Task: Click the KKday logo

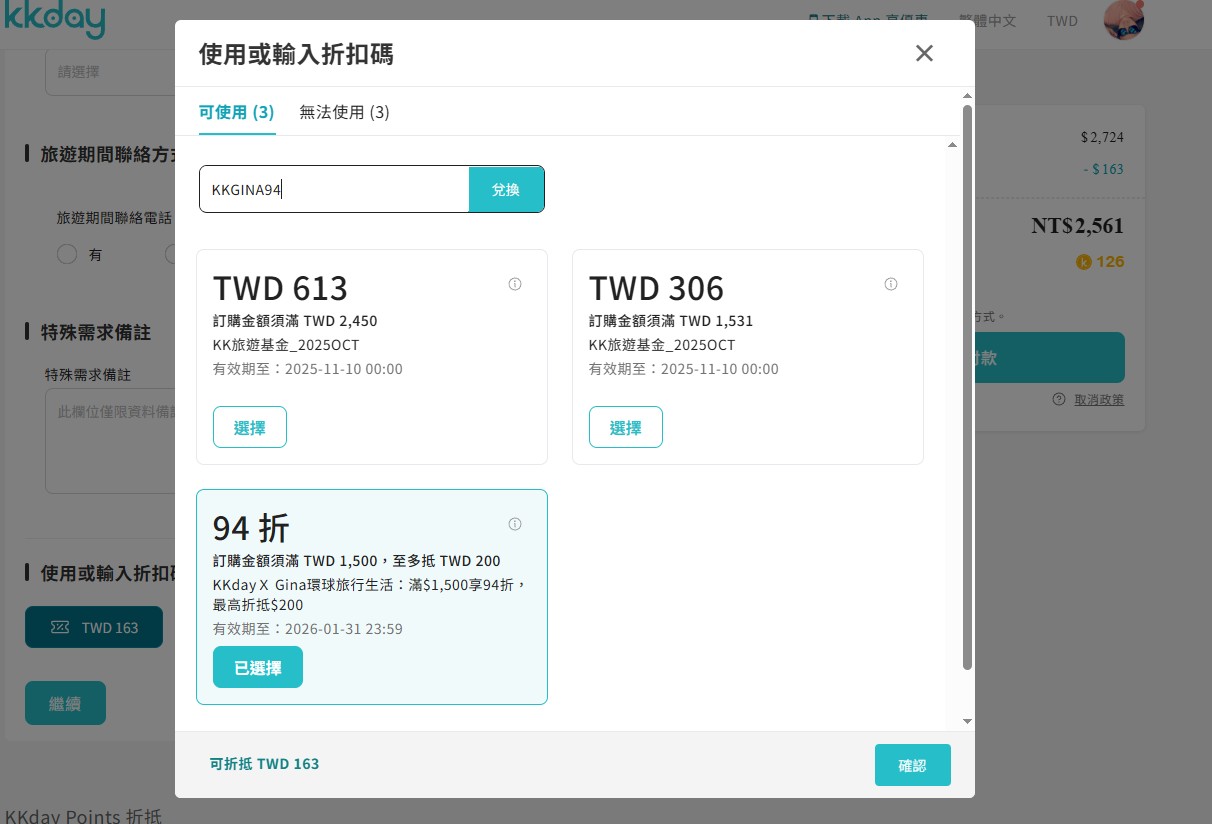Action: 55,20
